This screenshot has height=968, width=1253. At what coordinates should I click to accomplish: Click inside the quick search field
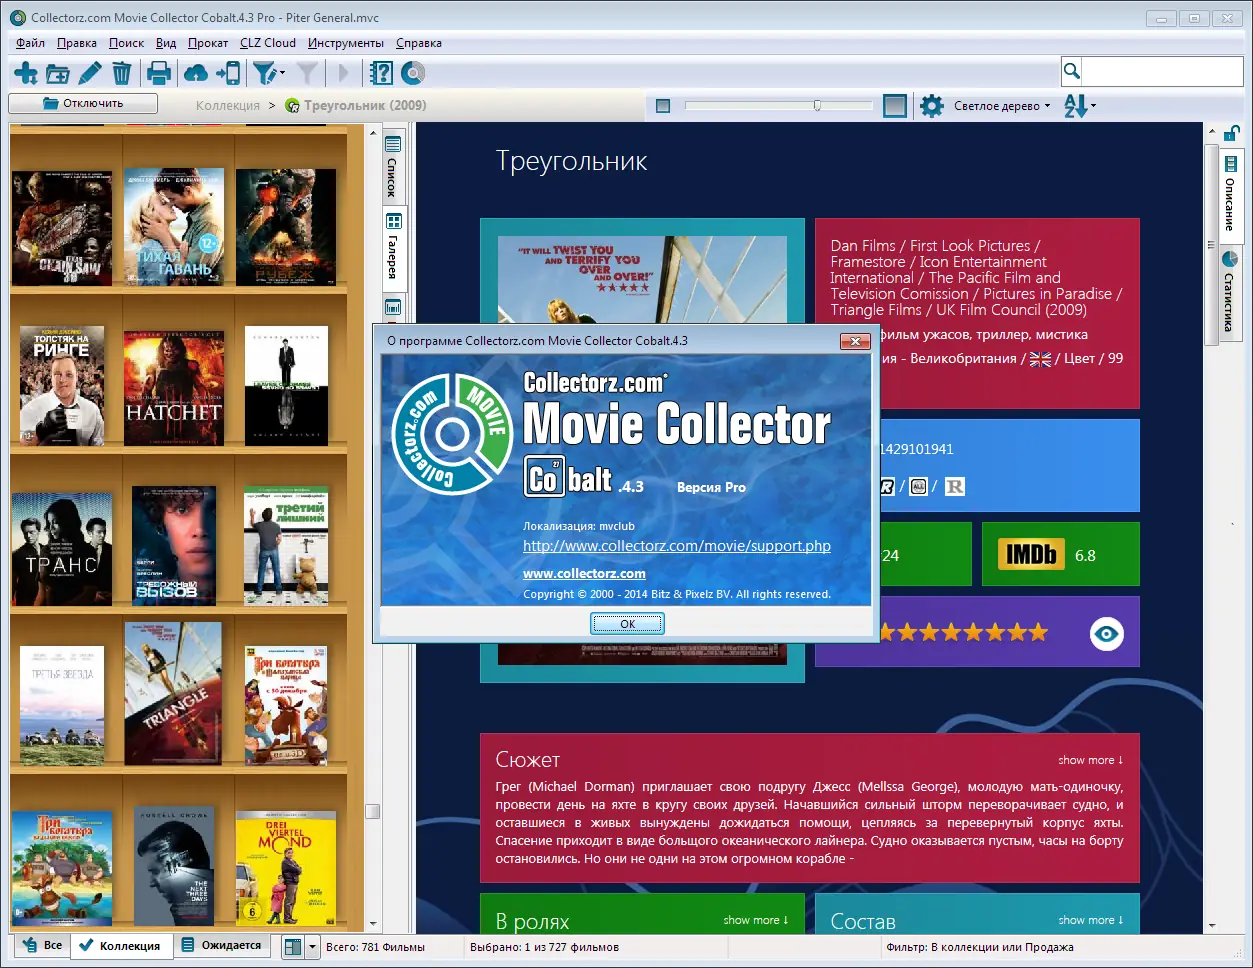tap(1162, 71)
